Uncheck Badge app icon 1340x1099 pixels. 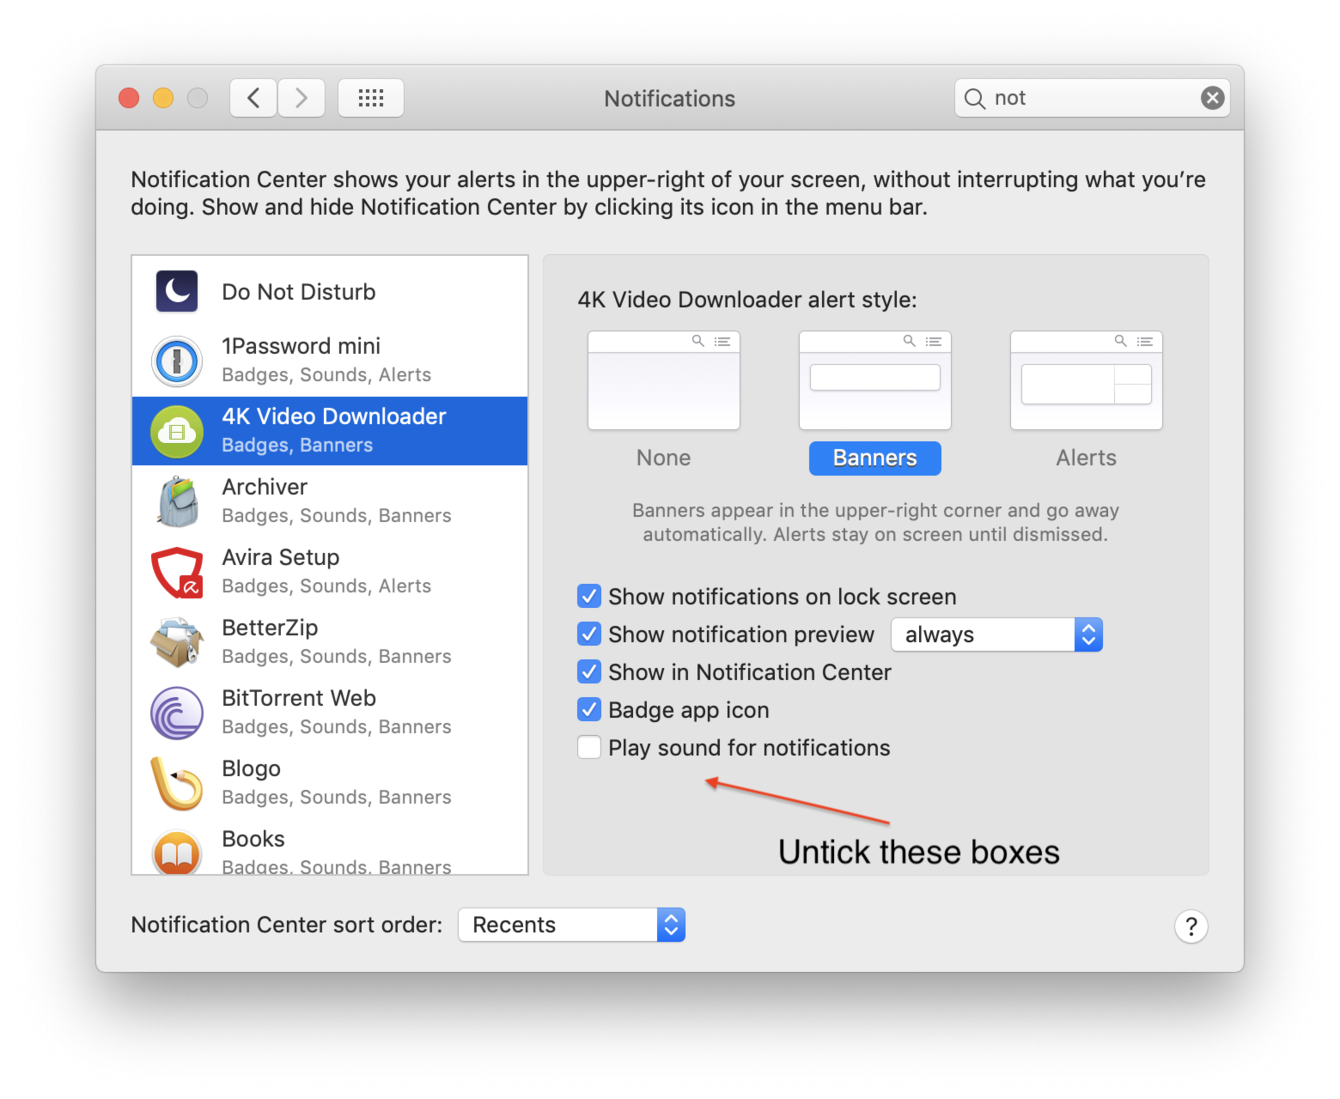click(x=589, y=709)
